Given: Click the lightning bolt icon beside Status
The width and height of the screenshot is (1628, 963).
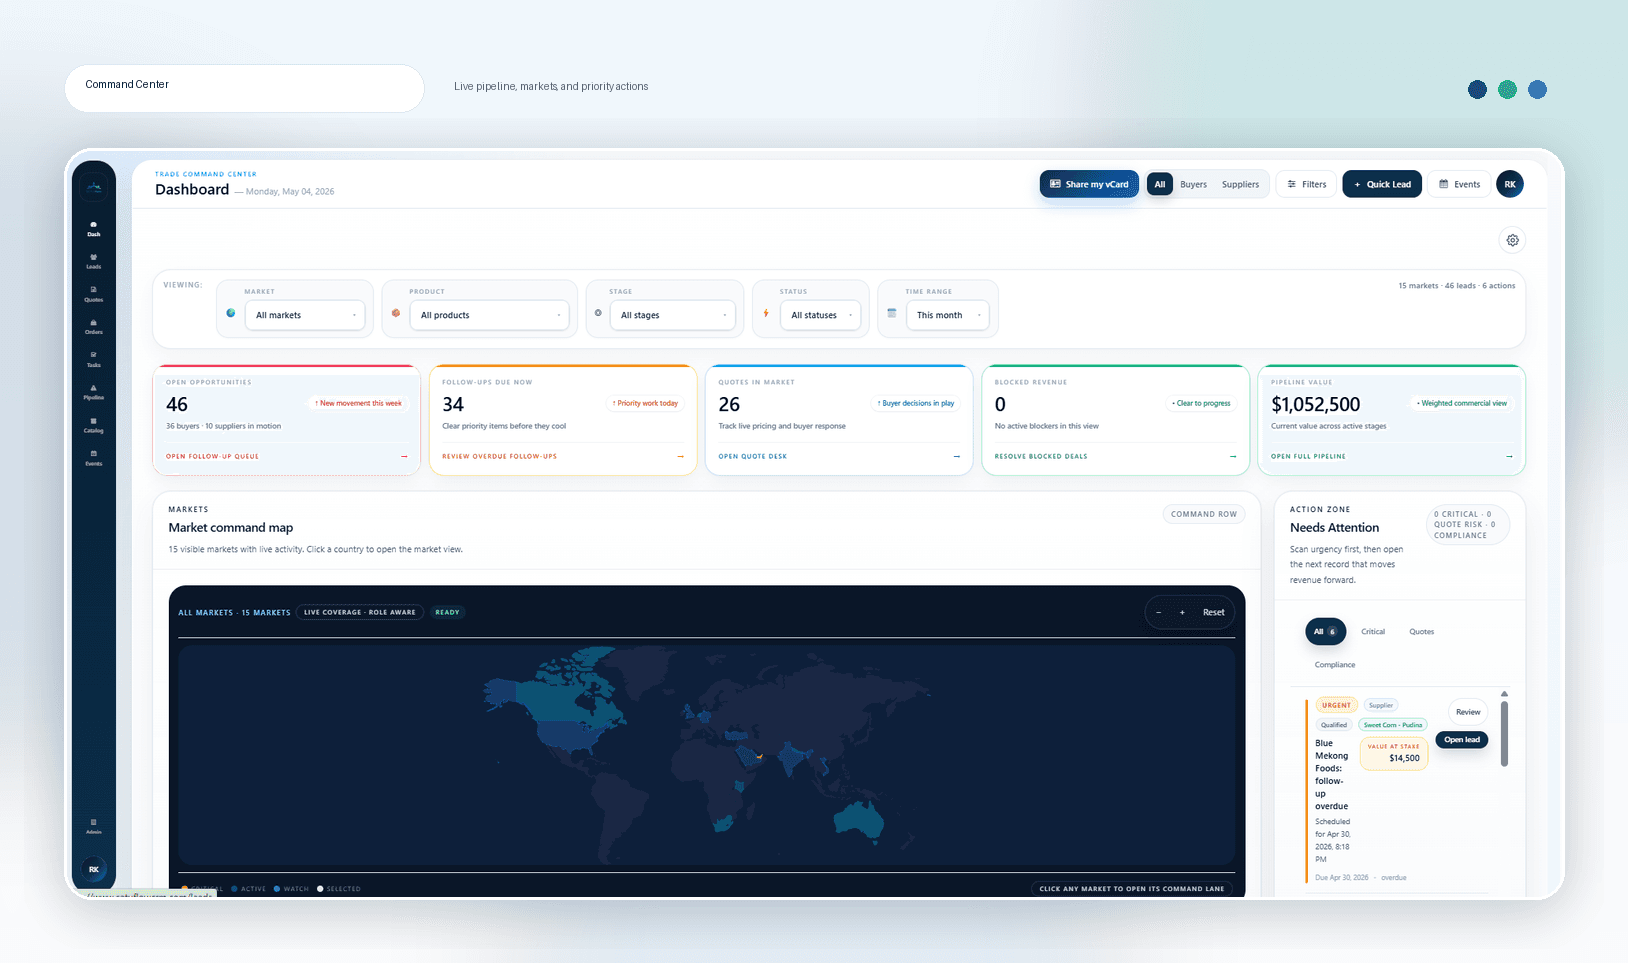Looking at the screenshot, I should [766, 313].
